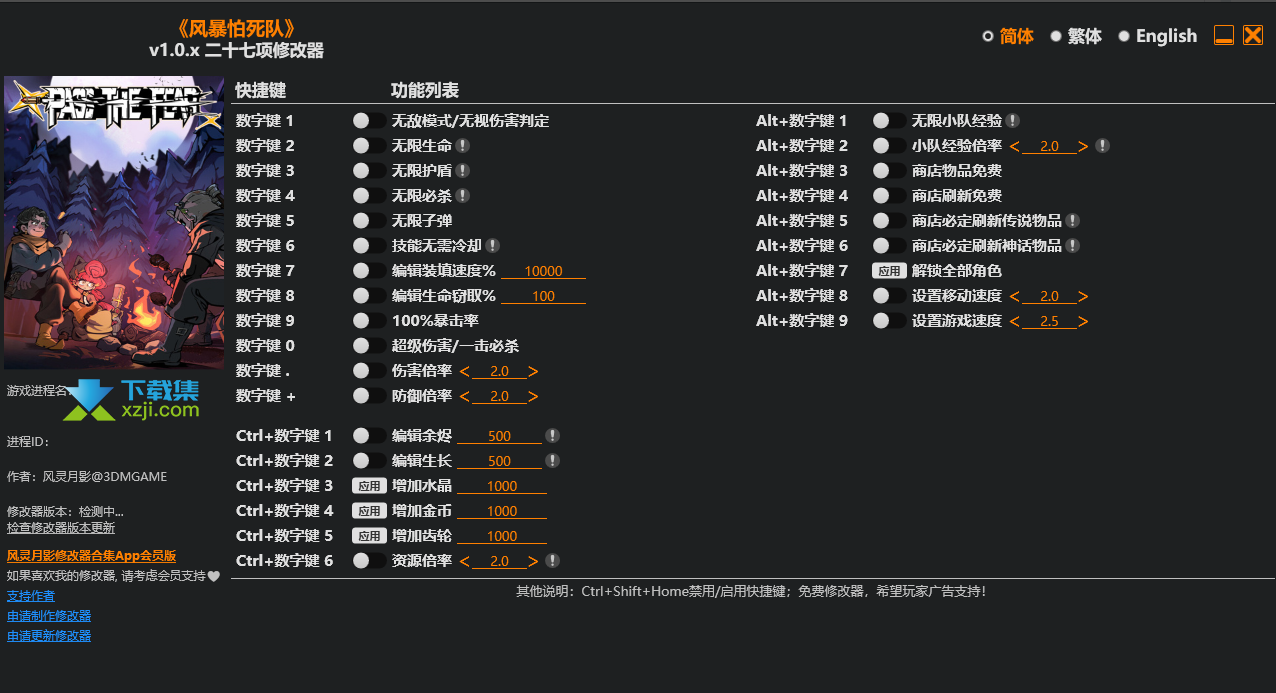1276x693 pixels.
Task: Click info icon next to 编辑生长 value
Action: tap(552, 461)
